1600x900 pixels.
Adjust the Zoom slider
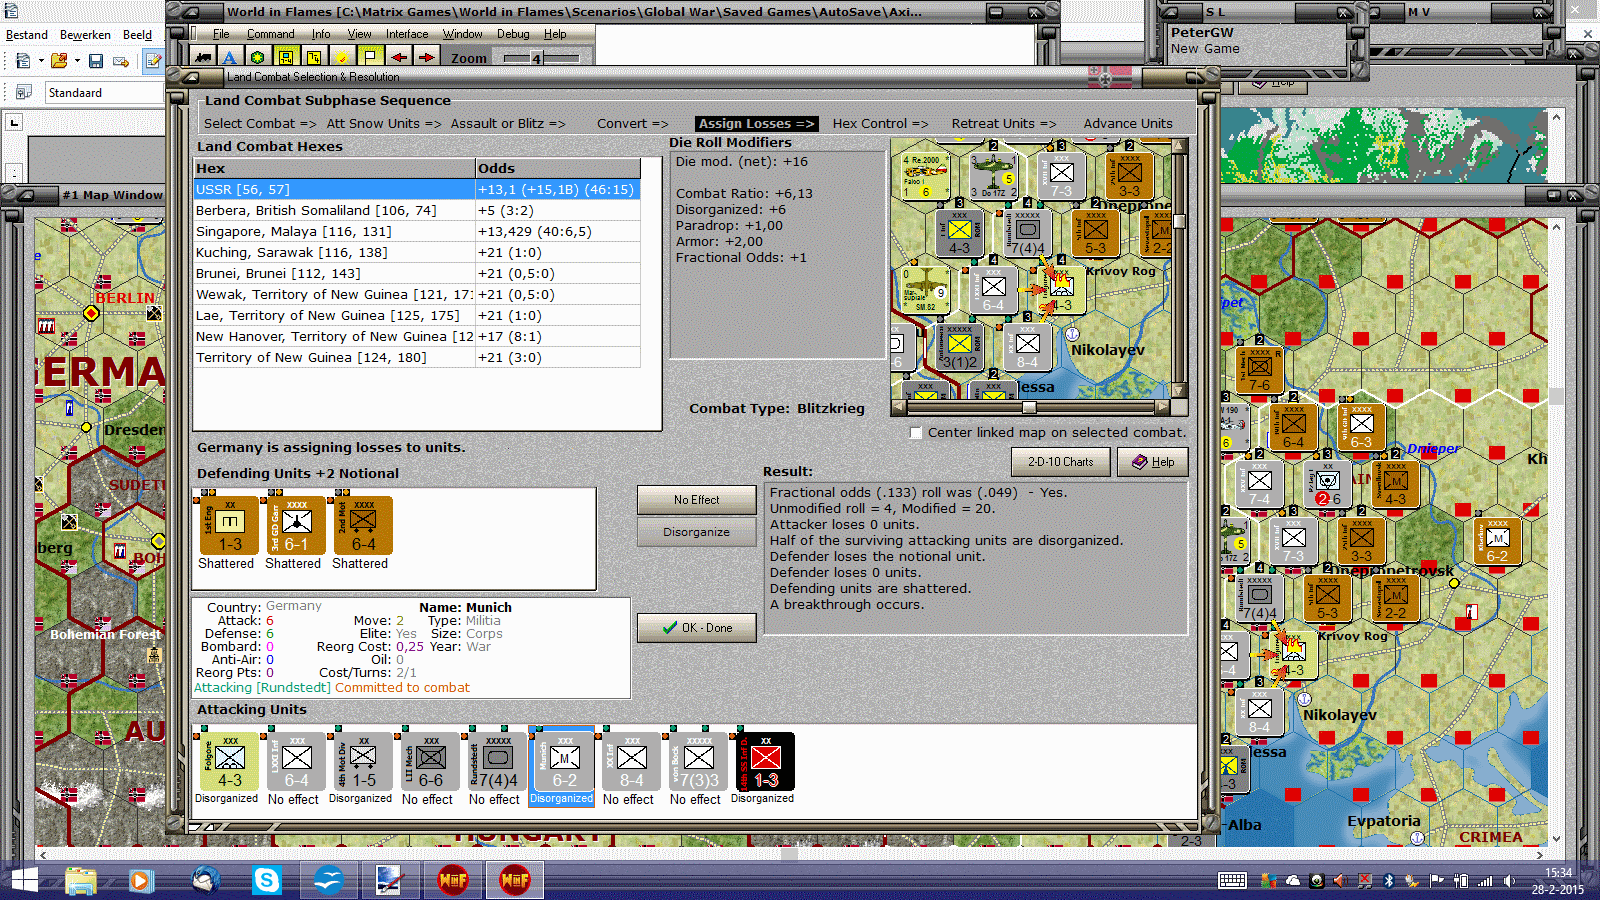click(536, 58)
